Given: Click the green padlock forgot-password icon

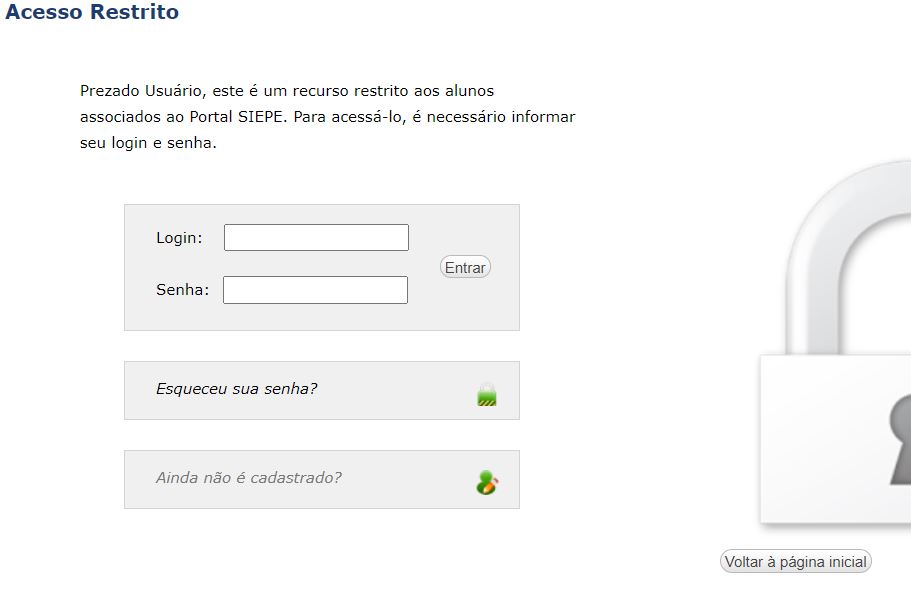Looking at the screenshot, I should (487, 393).
